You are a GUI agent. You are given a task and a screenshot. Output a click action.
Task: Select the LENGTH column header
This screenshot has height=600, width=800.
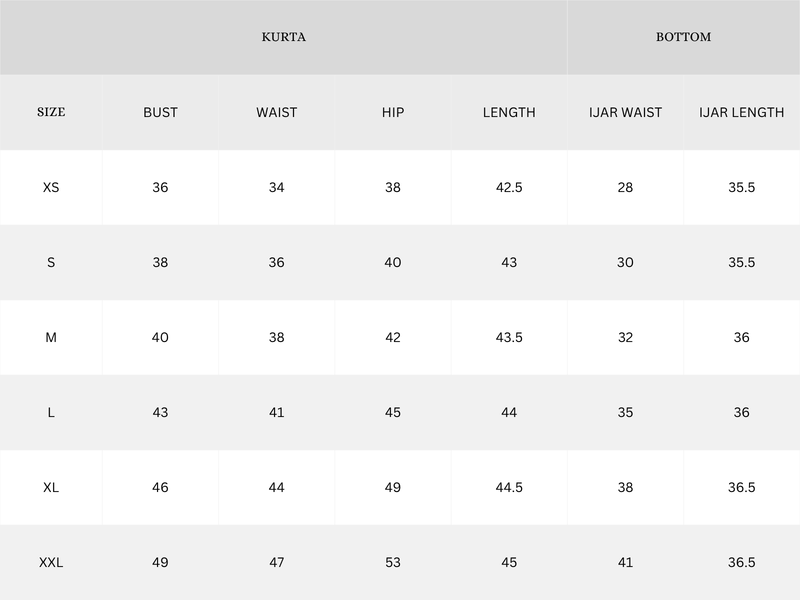tap(509, 112)
